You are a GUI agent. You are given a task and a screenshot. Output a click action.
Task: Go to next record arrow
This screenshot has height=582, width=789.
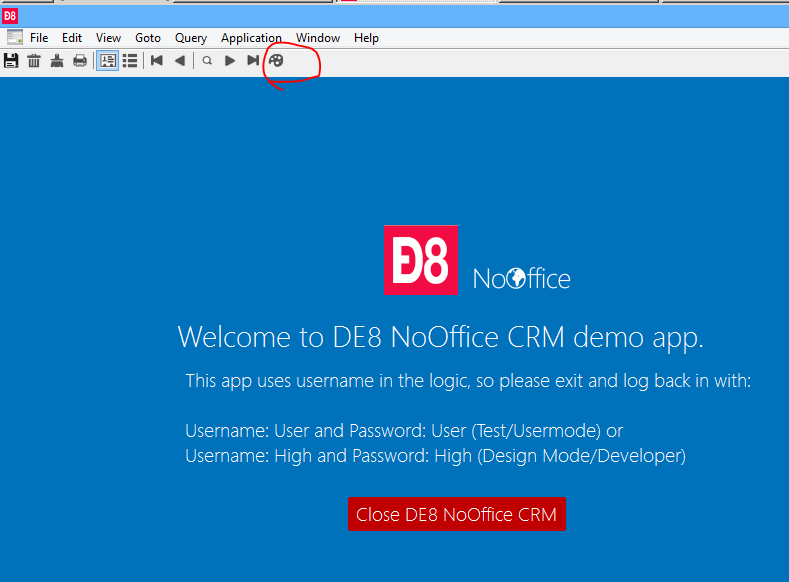pos(230,61)
